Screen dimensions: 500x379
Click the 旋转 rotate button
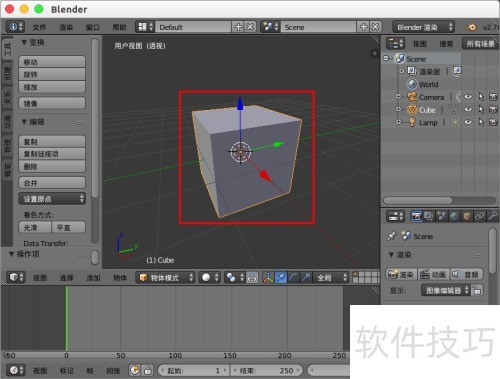point(52,74)
